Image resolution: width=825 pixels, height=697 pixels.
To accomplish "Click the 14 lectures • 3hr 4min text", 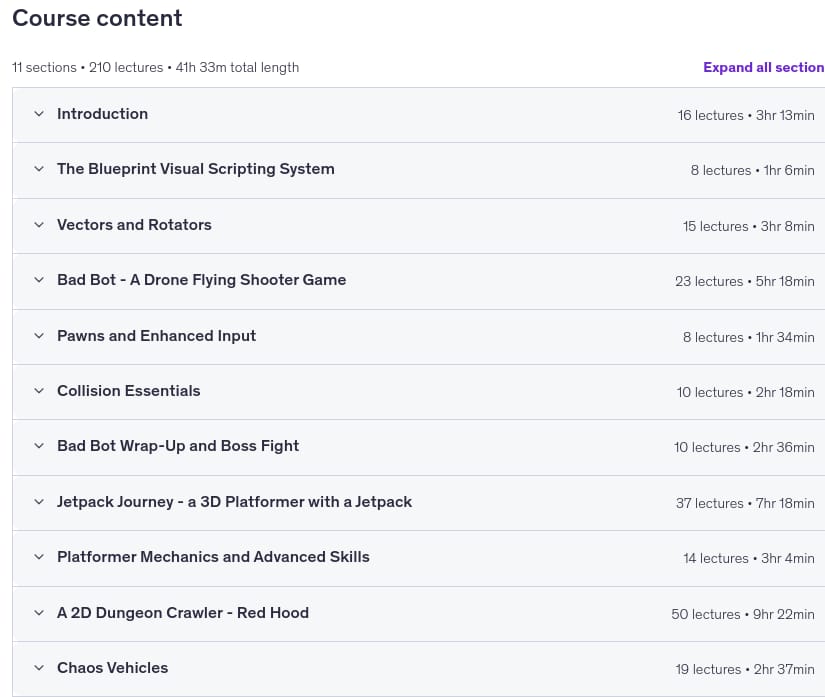I will (x=749, y=558).
